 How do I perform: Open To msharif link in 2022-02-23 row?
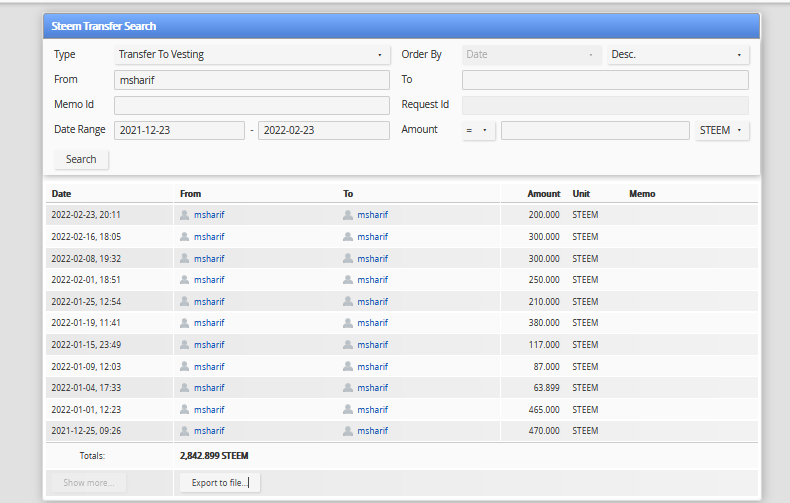372,215
